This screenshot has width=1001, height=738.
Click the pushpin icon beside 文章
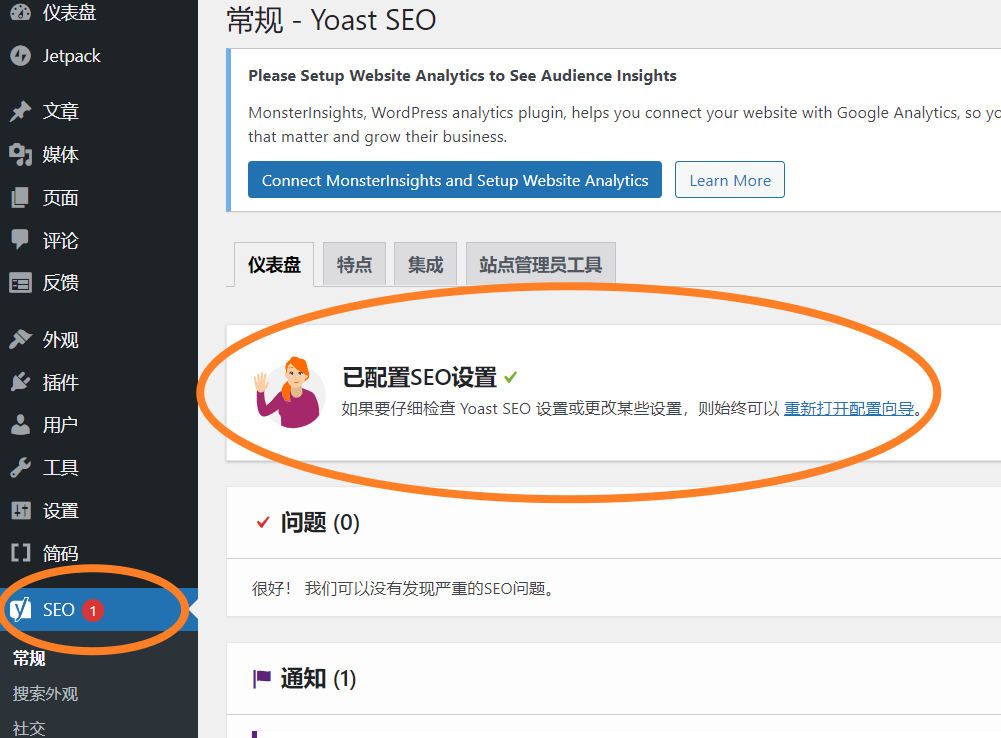20,111
